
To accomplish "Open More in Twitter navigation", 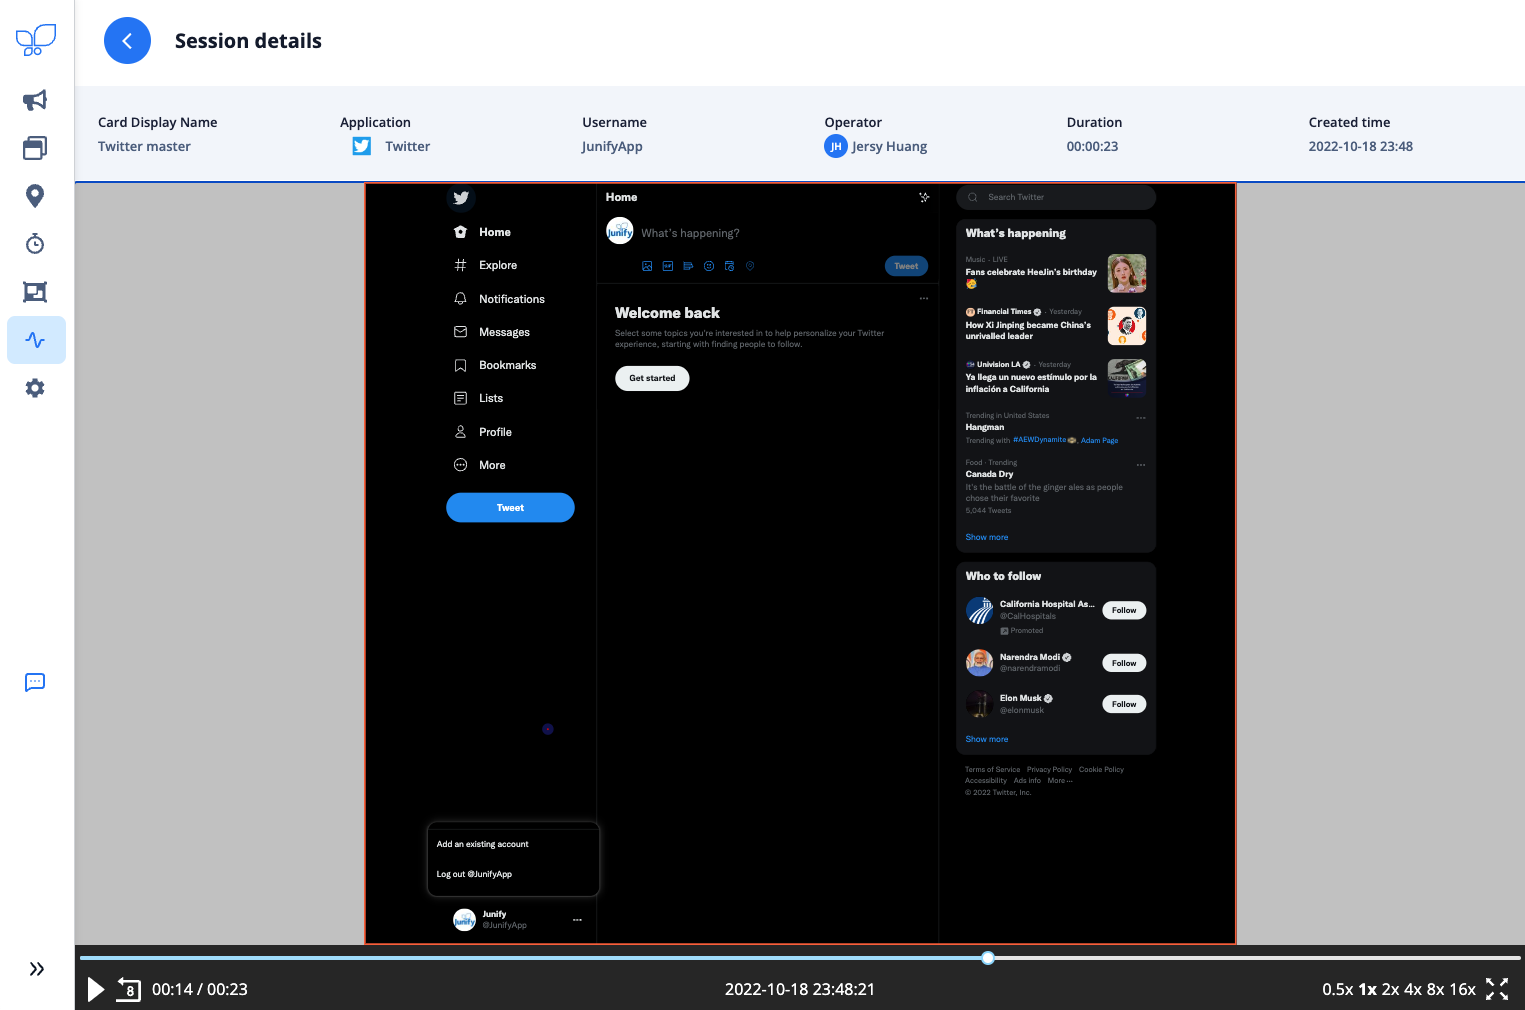I will pyautogui.click(x=480, y=465).
